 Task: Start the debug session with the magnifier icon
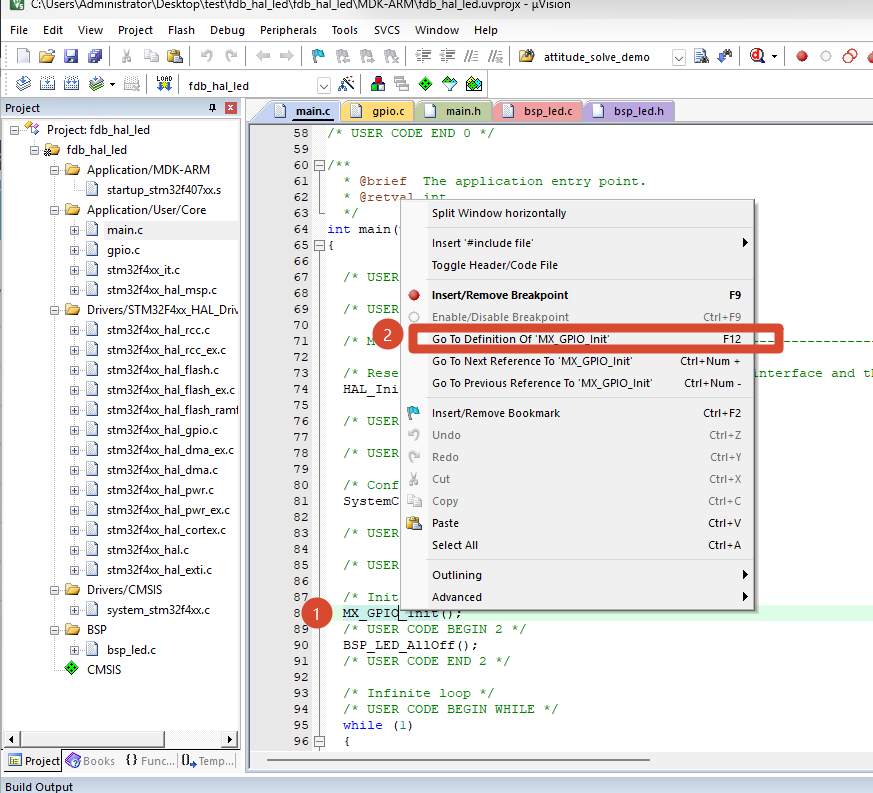pos(757,56)
